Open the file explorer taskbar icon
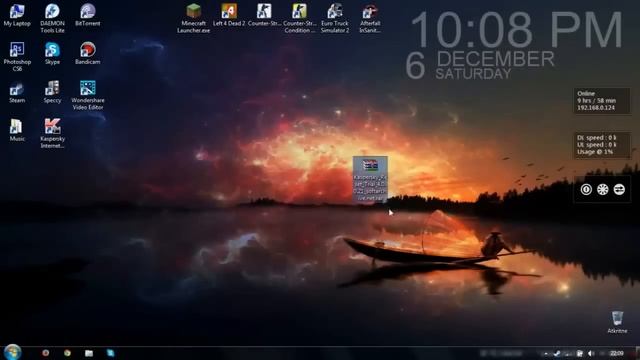Viewport: 640px width, 360px height. (89, 353)
